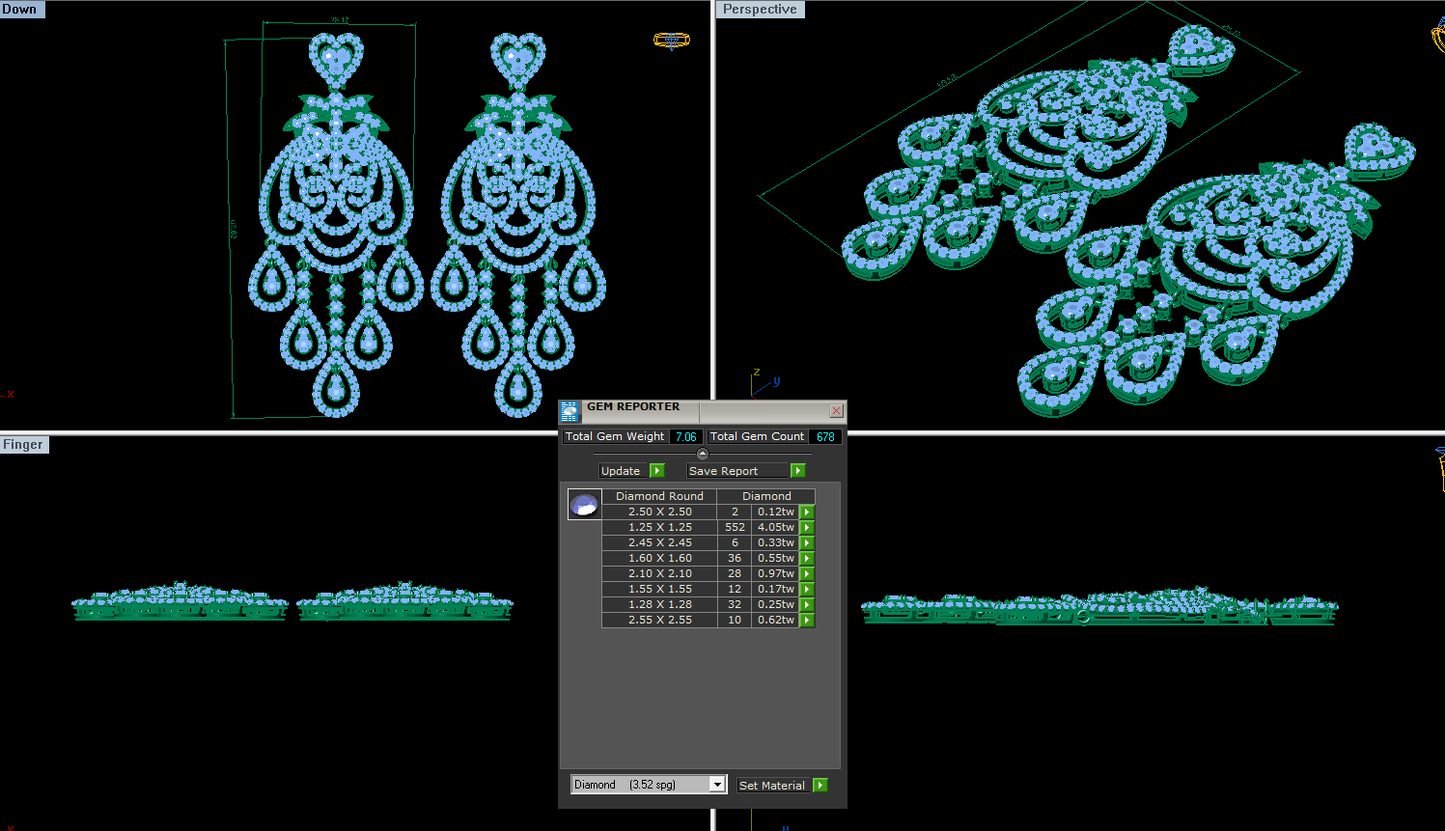Image resolution: width=1445 pixels, height=831 pixels.
Task: Select the 2.45 X 2.45 size cell
Action: tap(659, 543)
